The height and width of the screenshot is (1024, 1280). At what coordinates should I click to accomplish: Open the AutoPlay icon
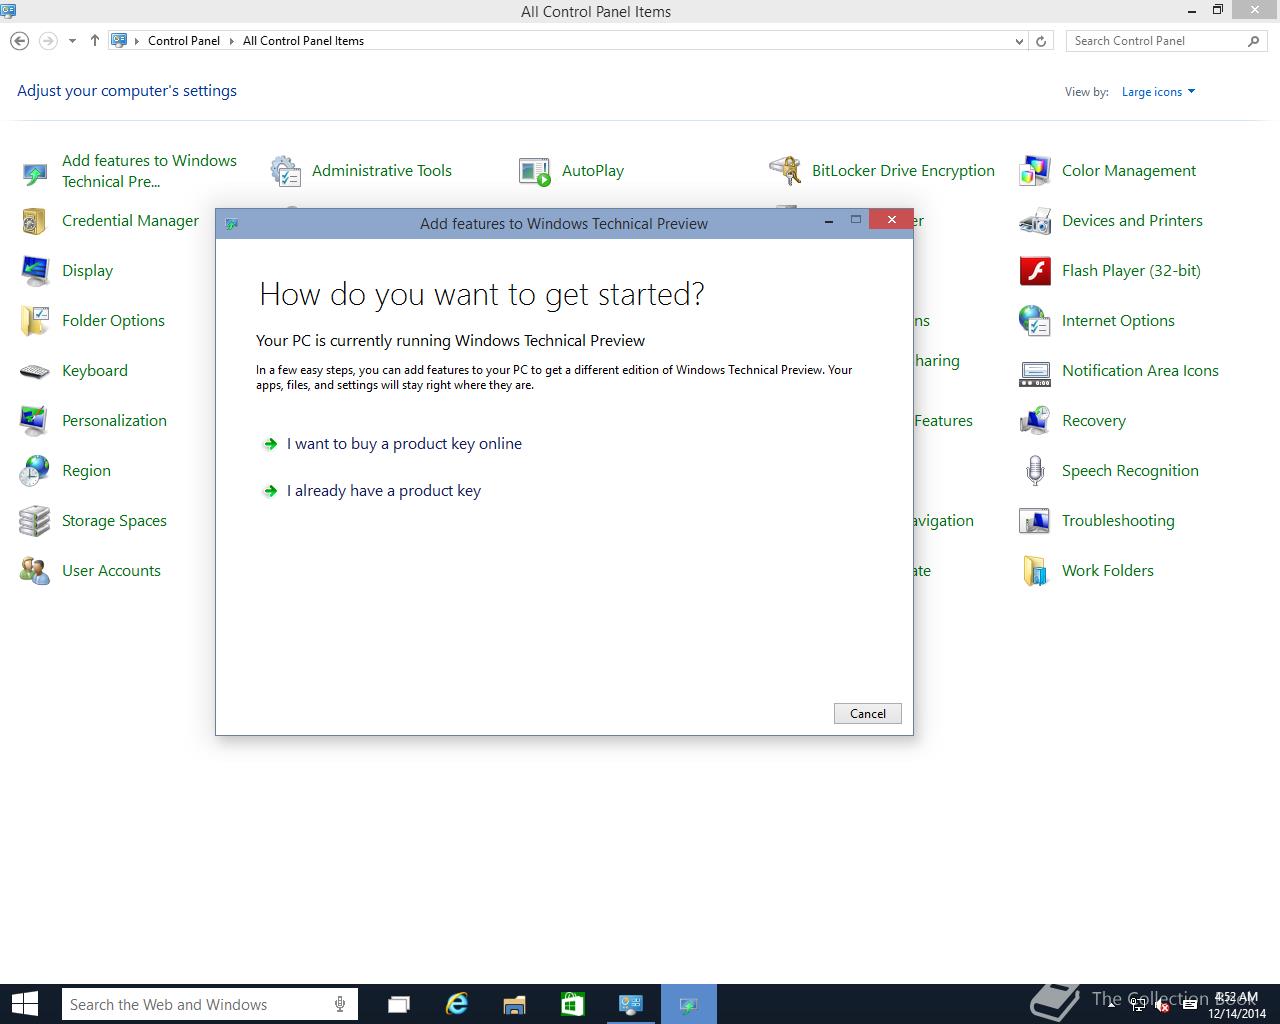(535, 171)
